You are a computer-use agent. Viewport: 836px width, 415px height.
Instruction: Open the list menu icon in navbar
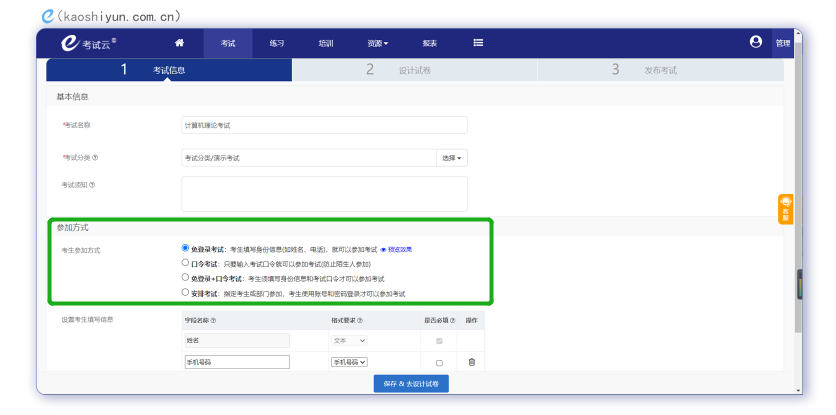tap(478, 43)
